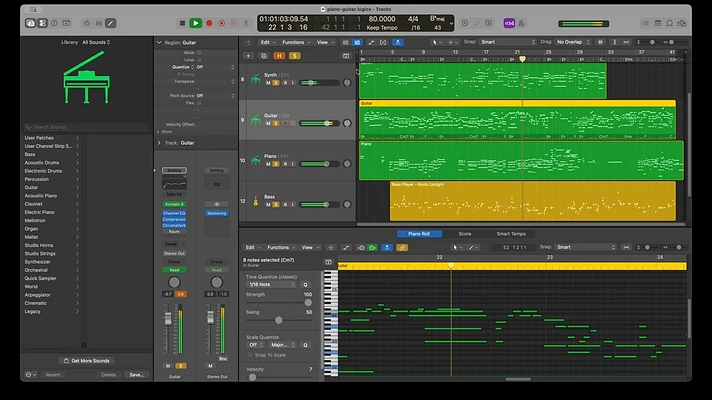
Task: Enable the Snap To Scale checkbox
Action: pos(250,355)
